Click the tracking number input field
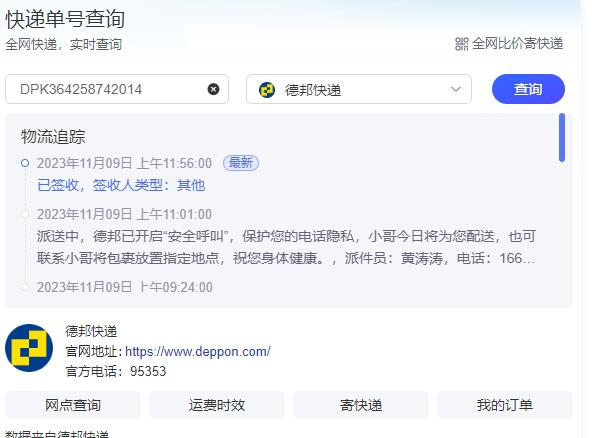Viewport: 604px width, 438px height. coord(117,89)
